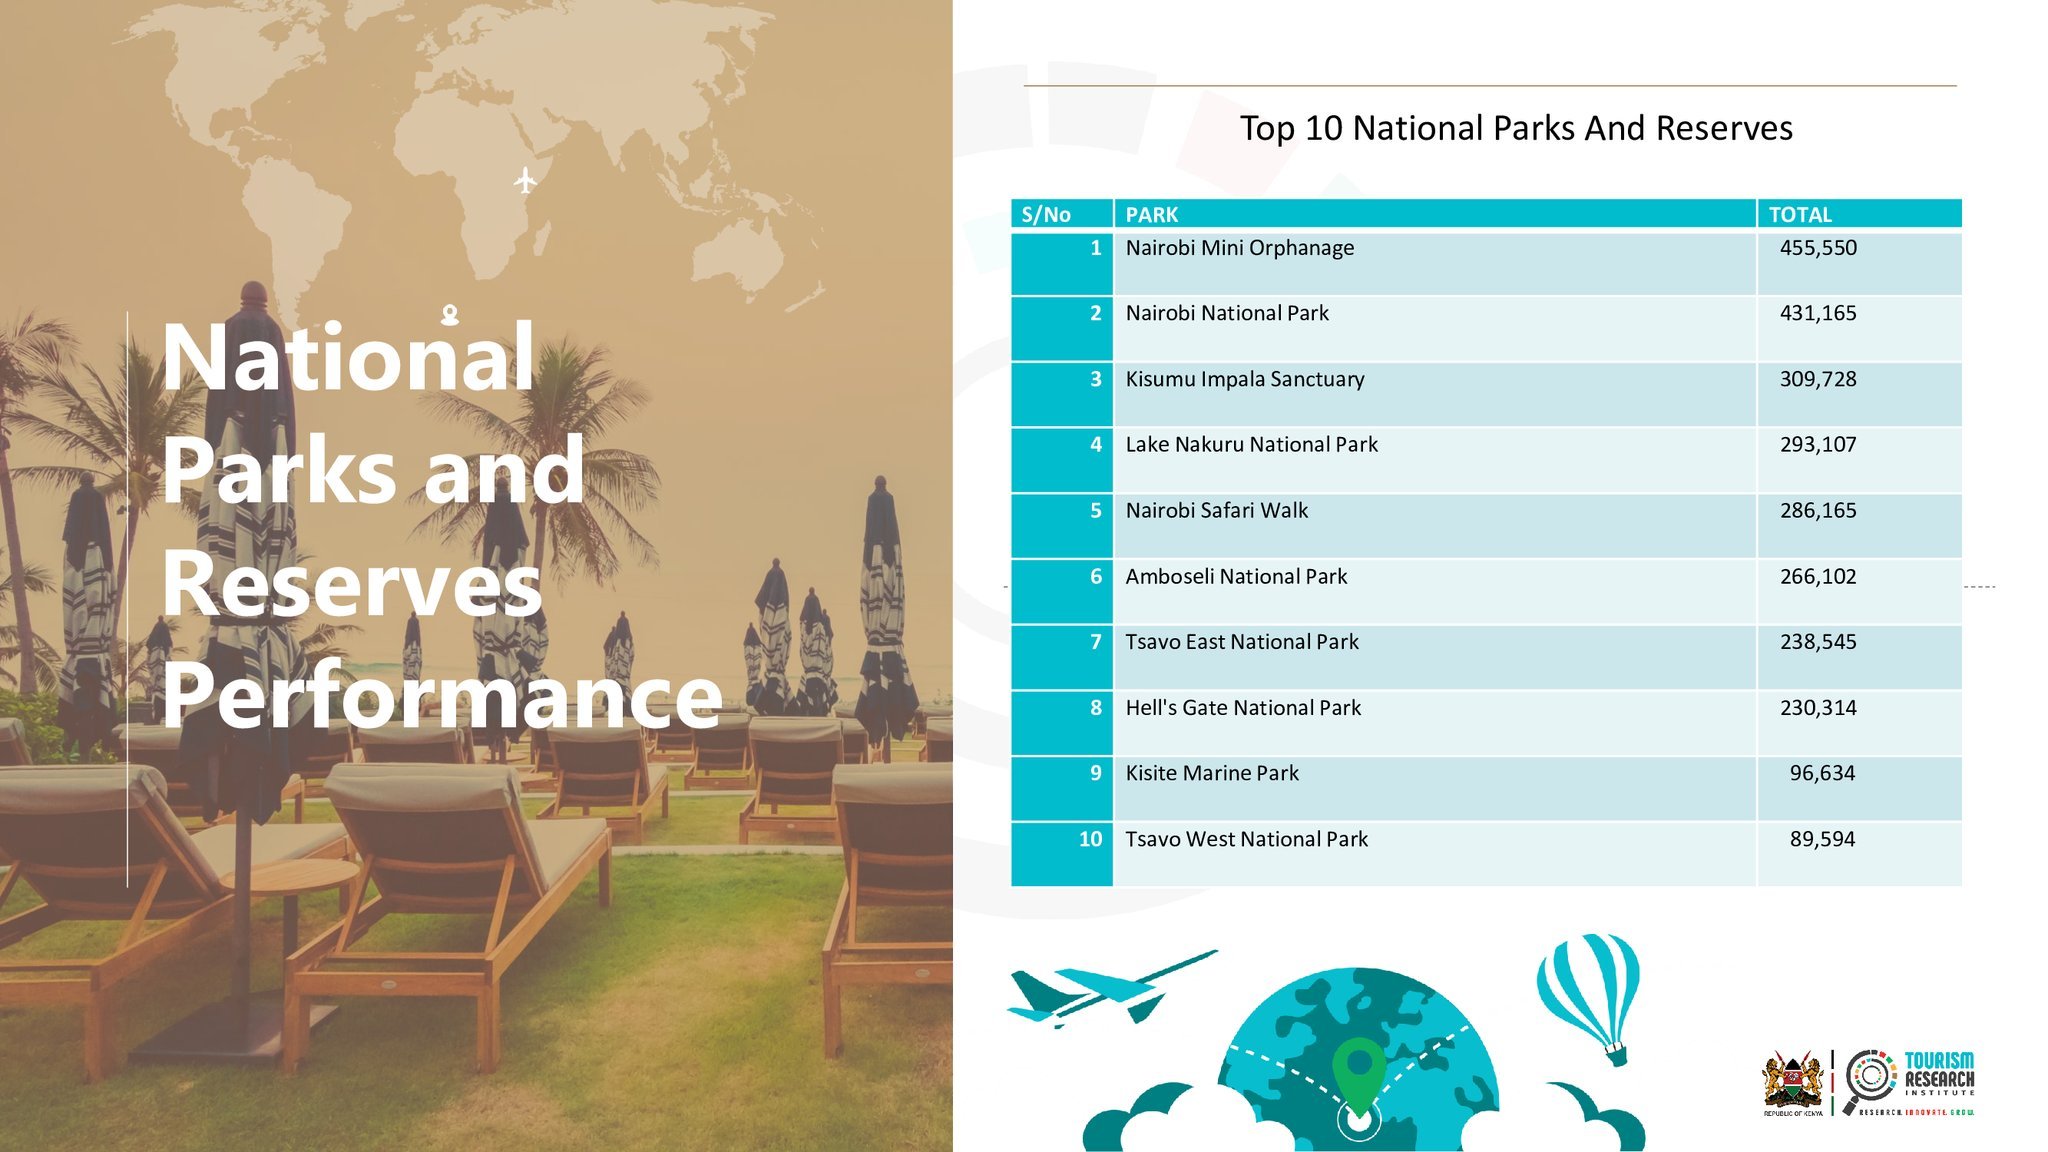Click the 455,550 total value
Image resolution: width=2048 pixels, height=1152 pixels.
(x=1817, y=248)
